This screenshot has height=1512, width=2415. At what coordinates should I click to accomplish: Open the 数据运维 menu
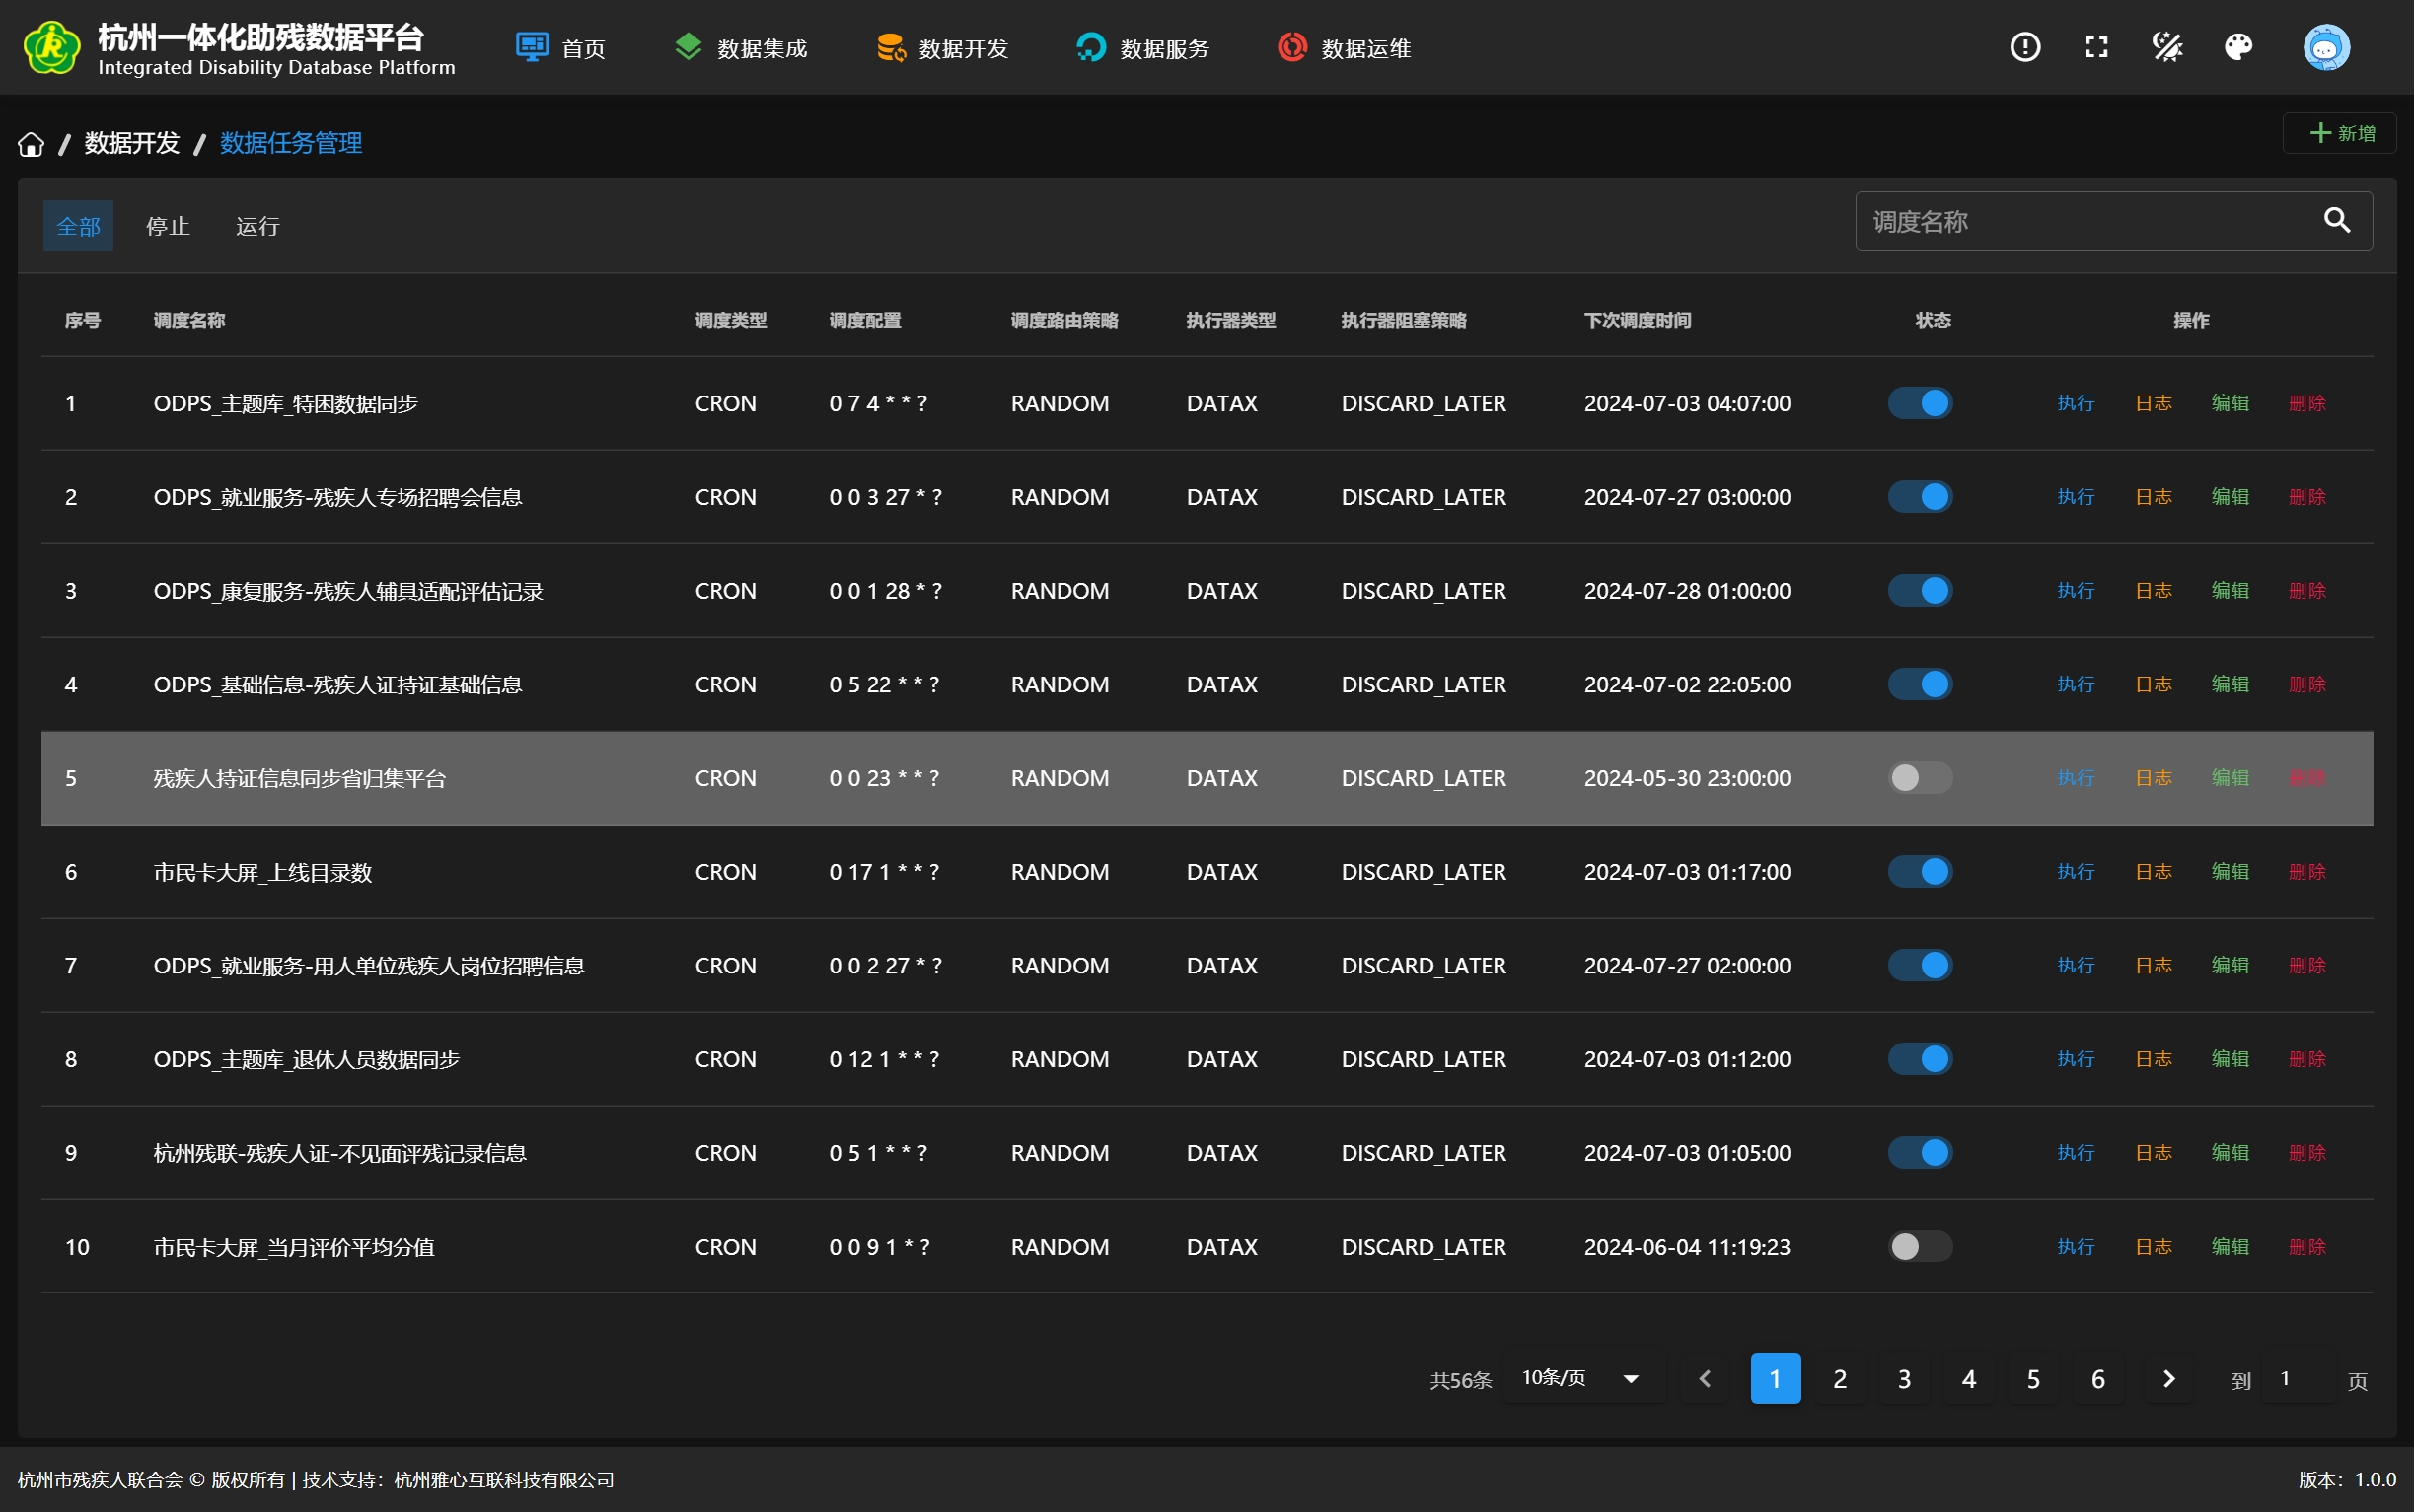point(1345,48)
